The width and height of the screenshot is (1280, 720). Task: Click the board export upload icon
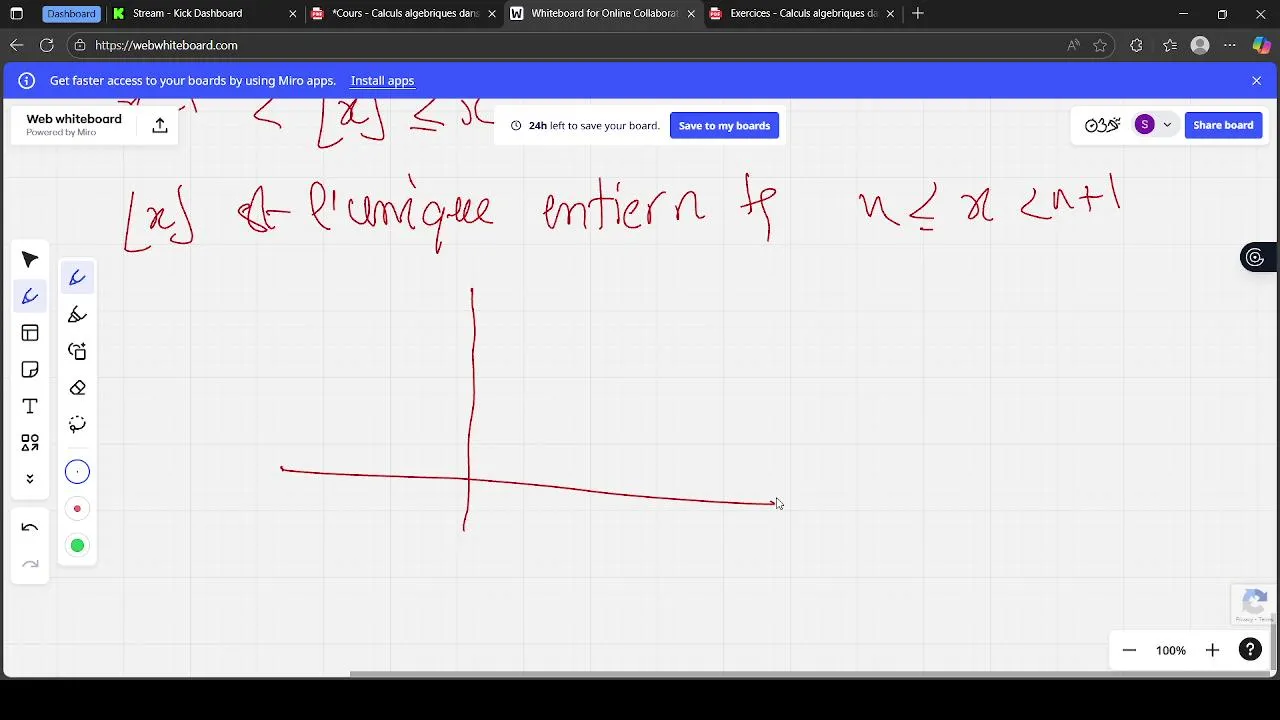point(159,125)
